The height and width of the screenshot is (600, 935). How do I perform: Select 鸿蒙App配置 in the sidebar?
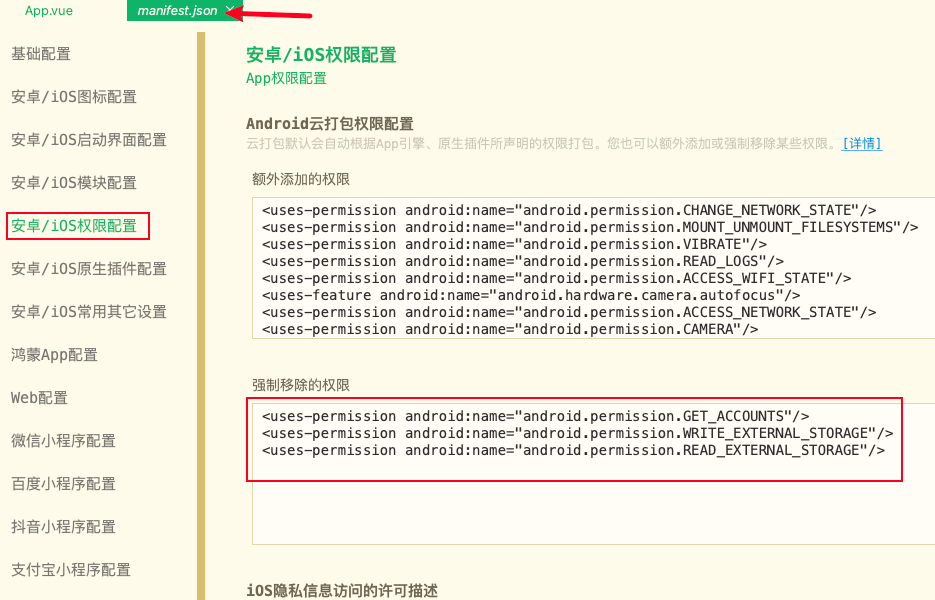pyautogui.click(x=52, y=354)
